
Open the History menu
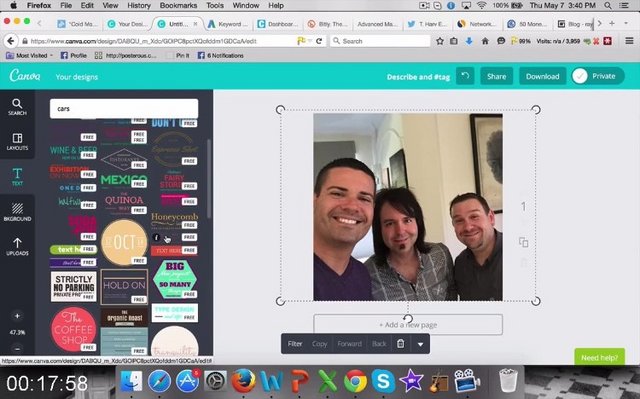[x=139, y=5]
